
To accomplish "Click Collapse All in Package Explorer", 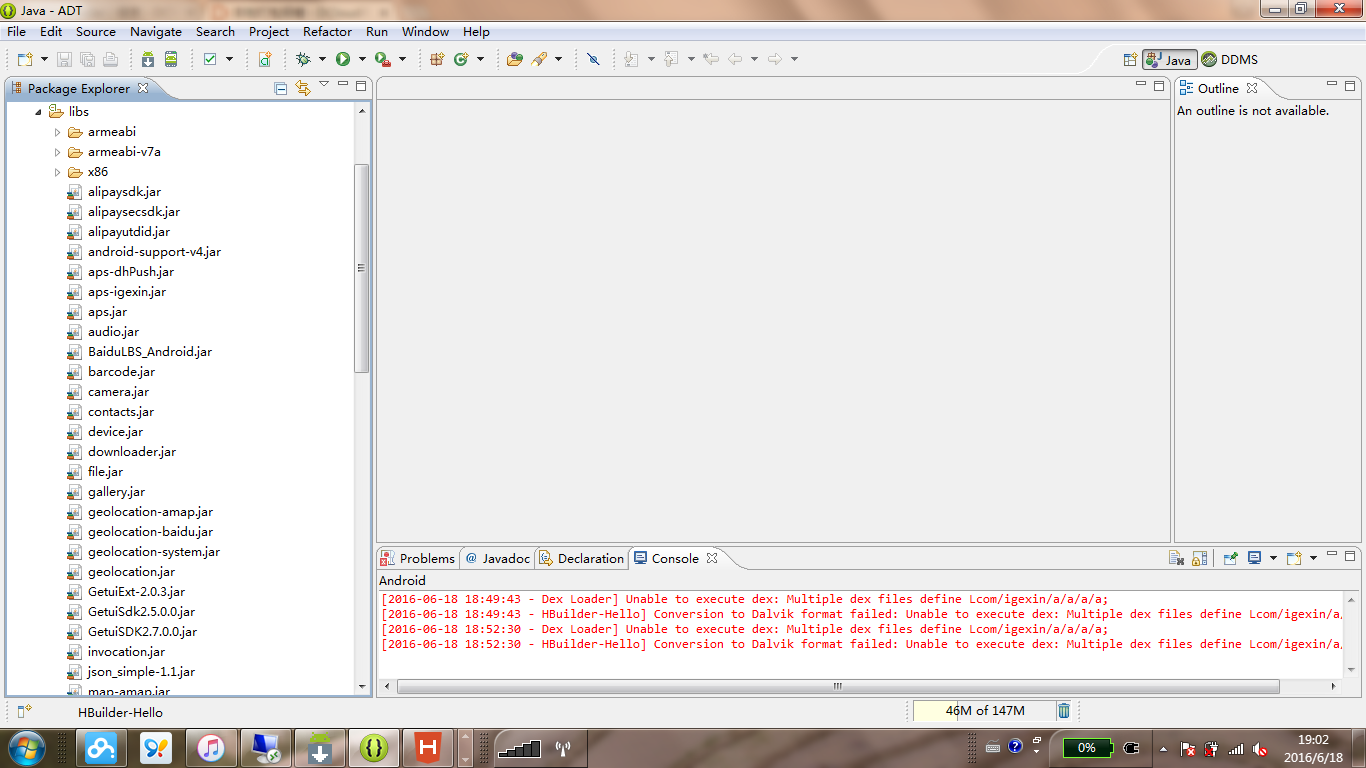I will pos(281,88).
